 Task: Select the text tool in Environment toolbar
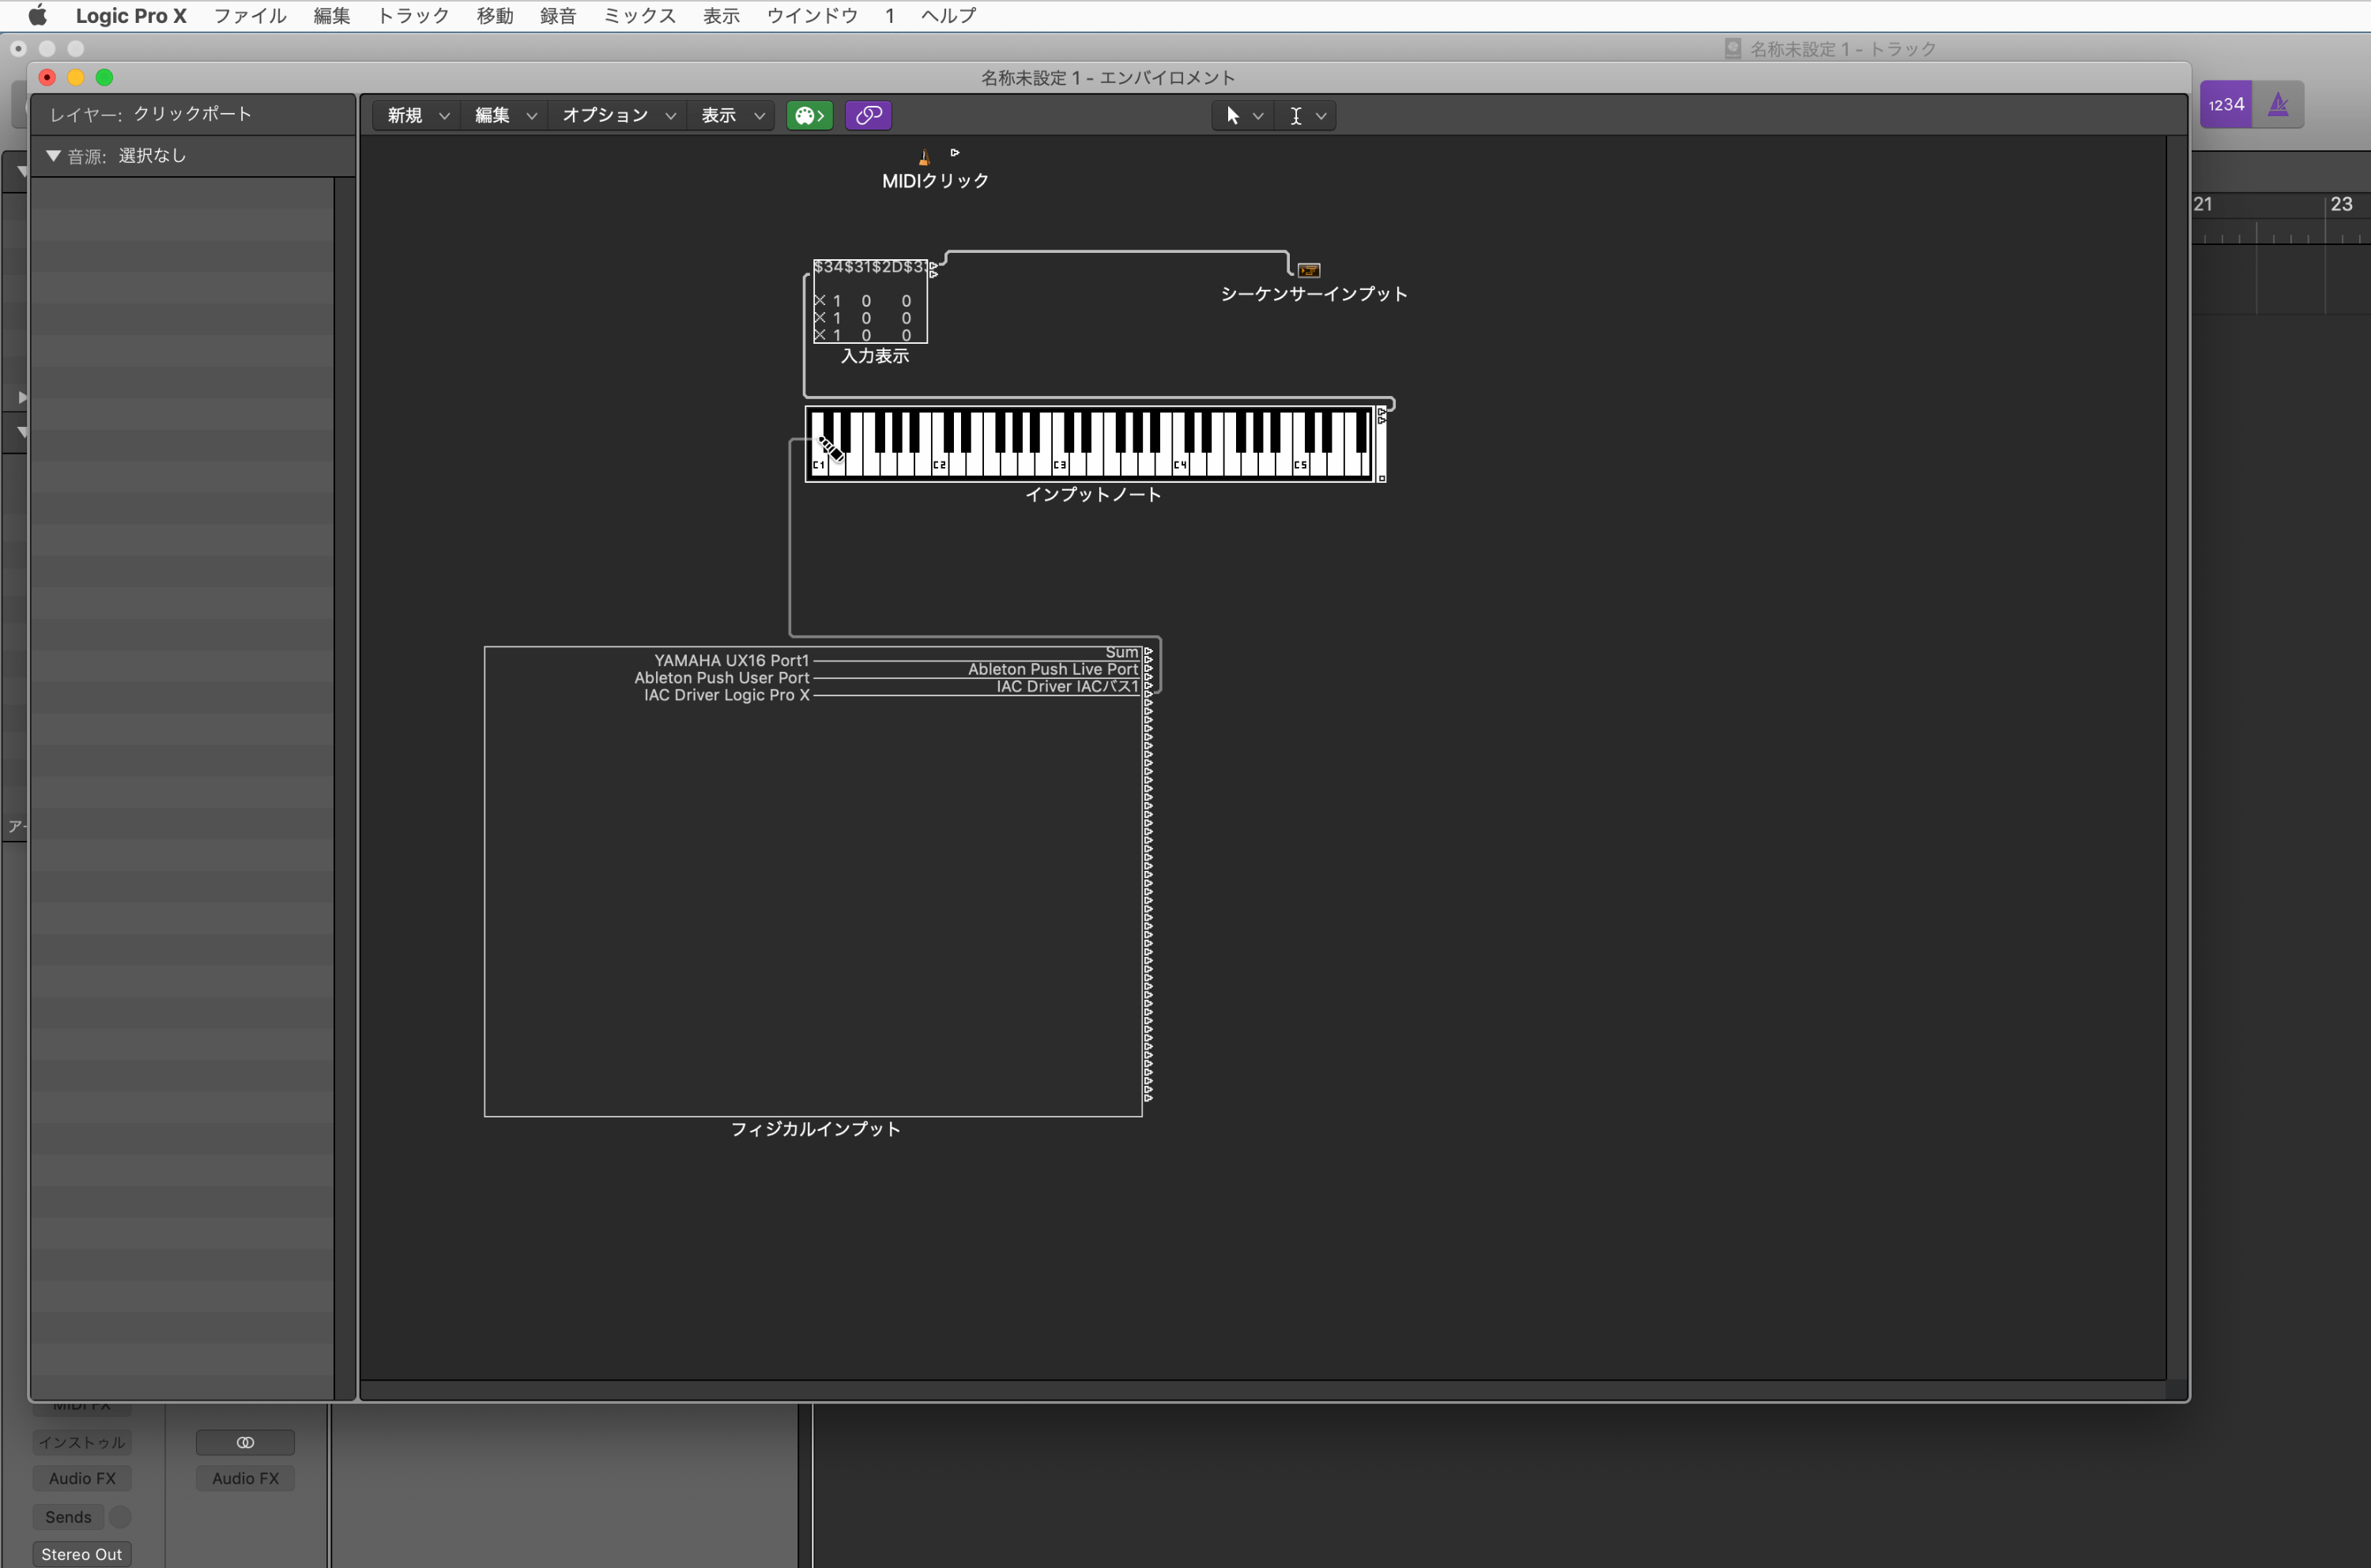[x=1295, y=116]
